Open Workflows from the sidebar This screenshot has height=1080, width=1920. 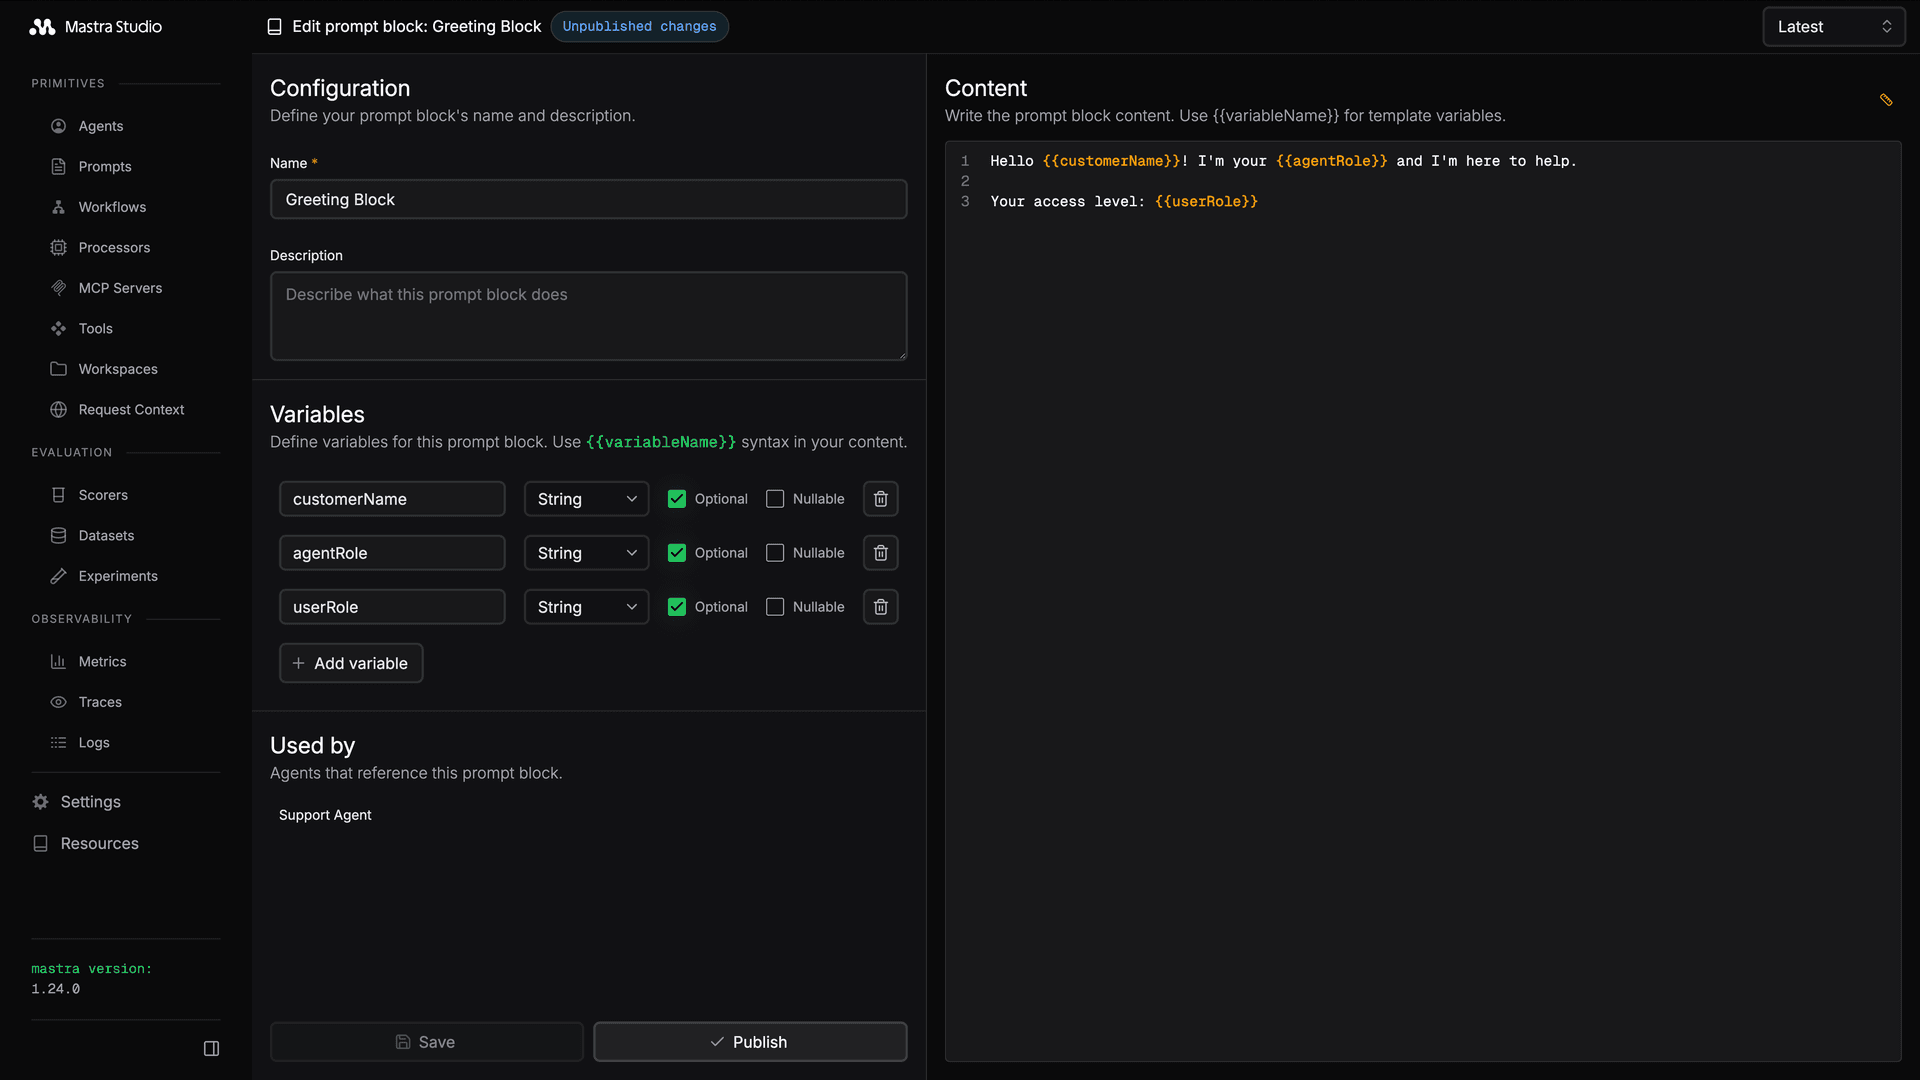(x=112, y=207)
